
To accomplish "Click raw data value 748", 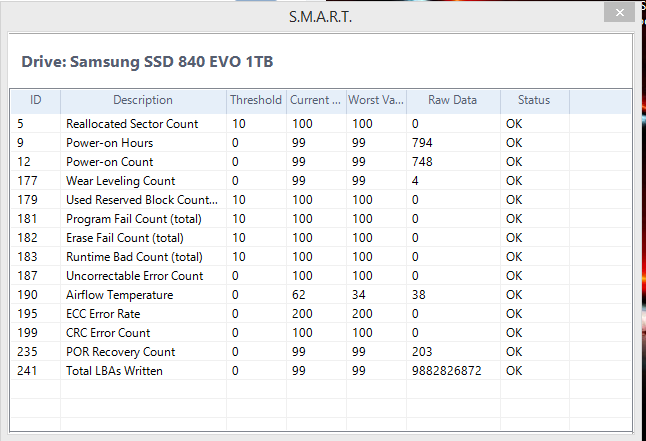I will tap(422, 162).
